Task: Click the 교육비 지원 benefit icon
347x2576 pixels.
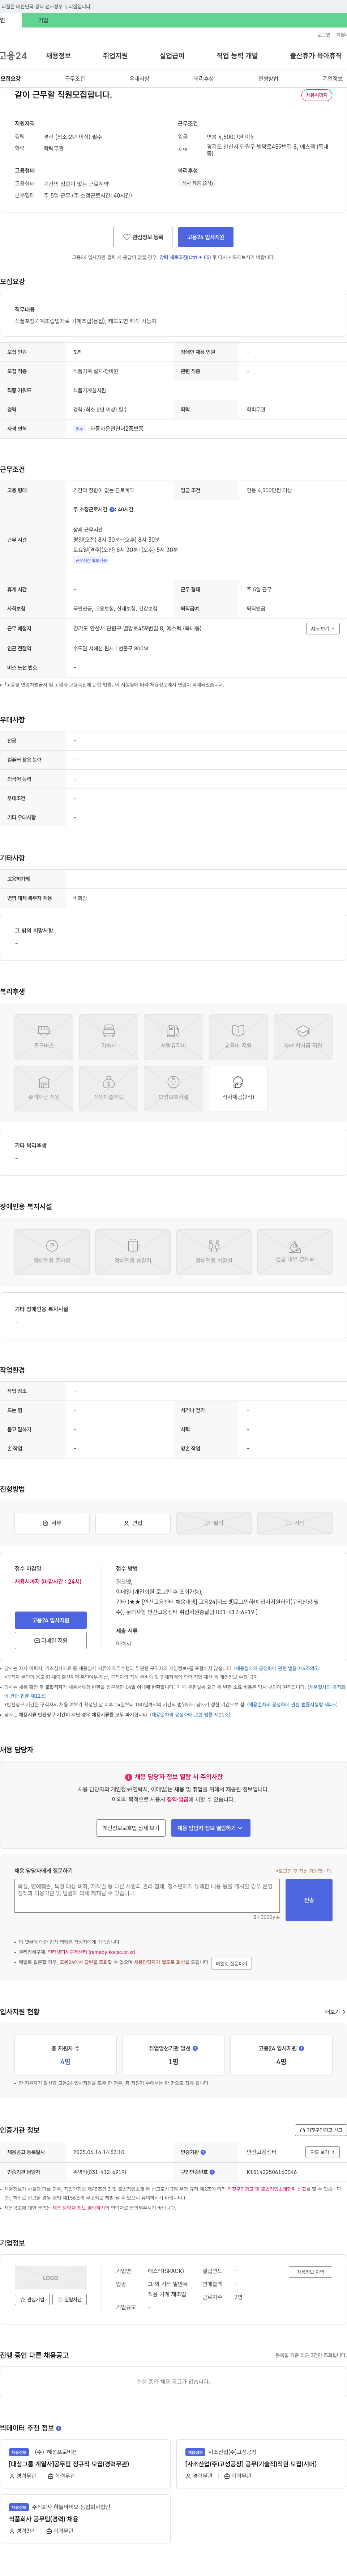Action: (238, 1036)
